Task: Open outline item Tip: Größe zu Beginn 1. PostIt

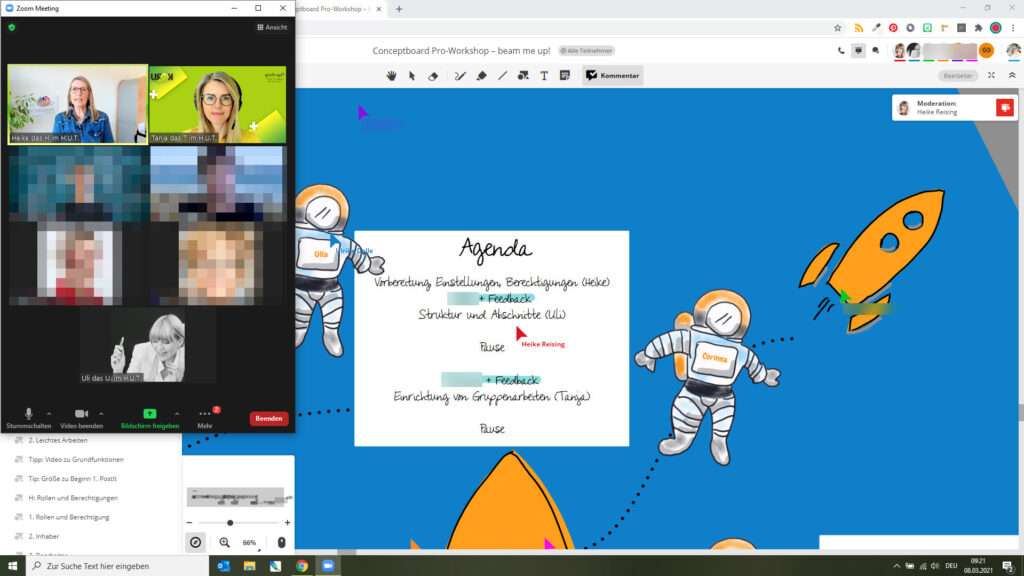Action: (72, 479)
